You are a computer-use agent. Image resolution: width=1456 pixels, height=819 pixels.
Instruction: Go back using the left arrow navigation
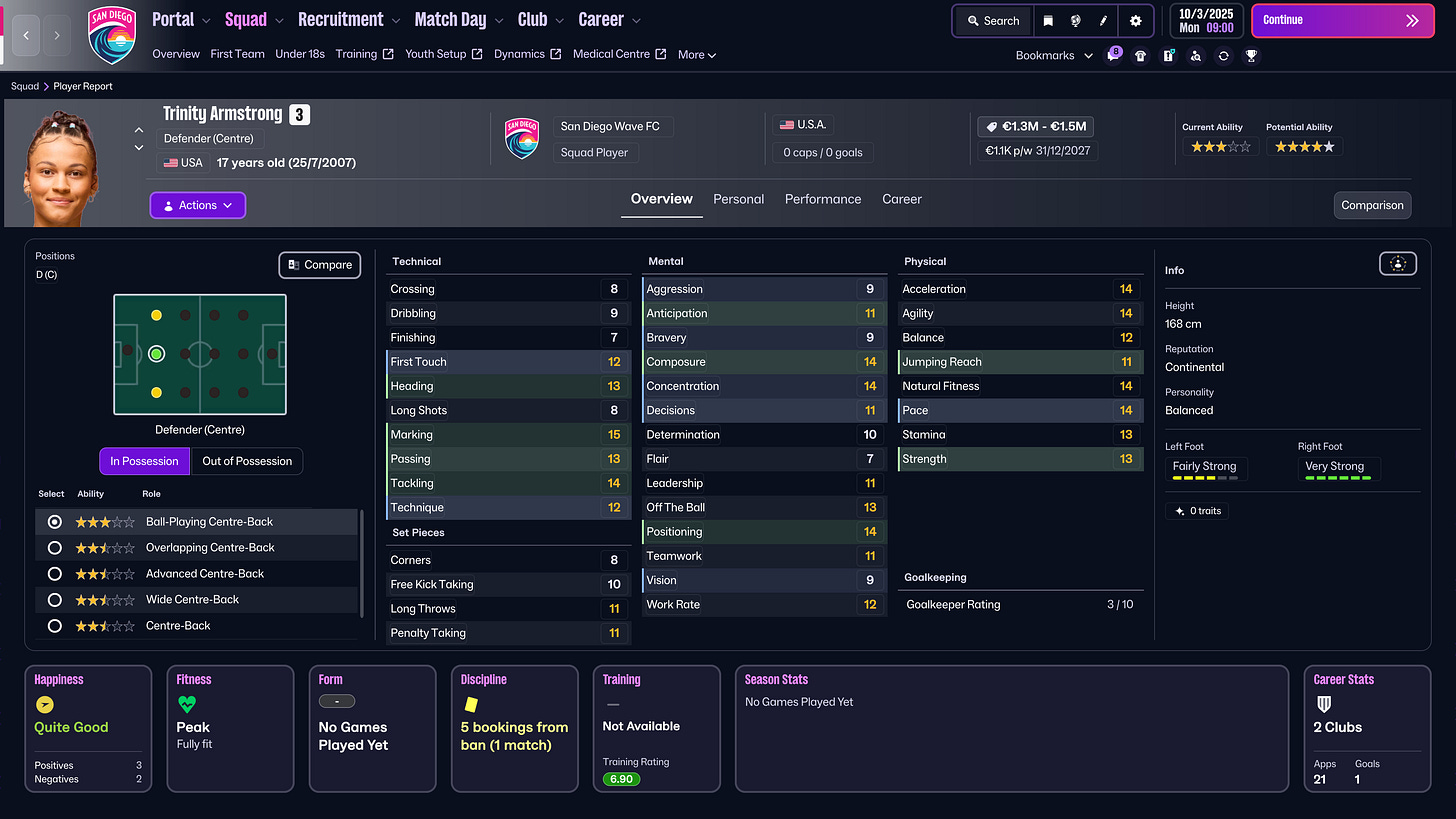(27, 35)
